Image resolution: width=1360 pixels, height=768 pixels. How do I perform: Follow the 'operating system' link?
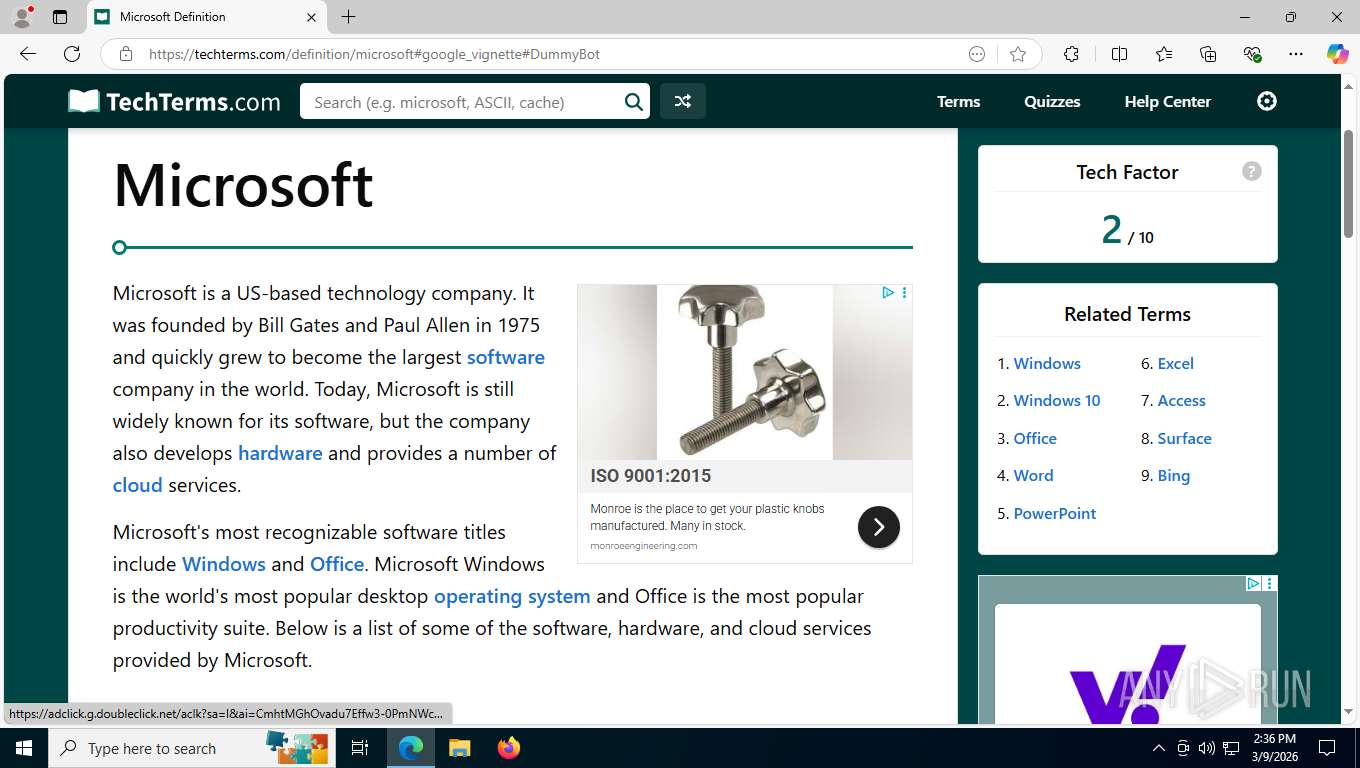pos(512,596)
